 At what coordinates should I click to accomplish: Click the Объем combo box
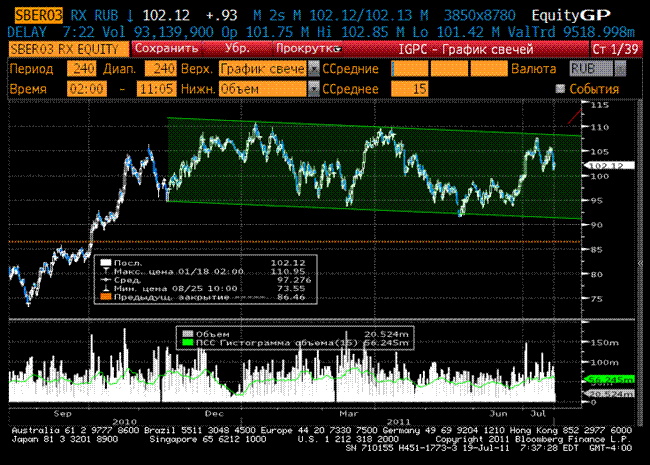(x=264, y=89)
